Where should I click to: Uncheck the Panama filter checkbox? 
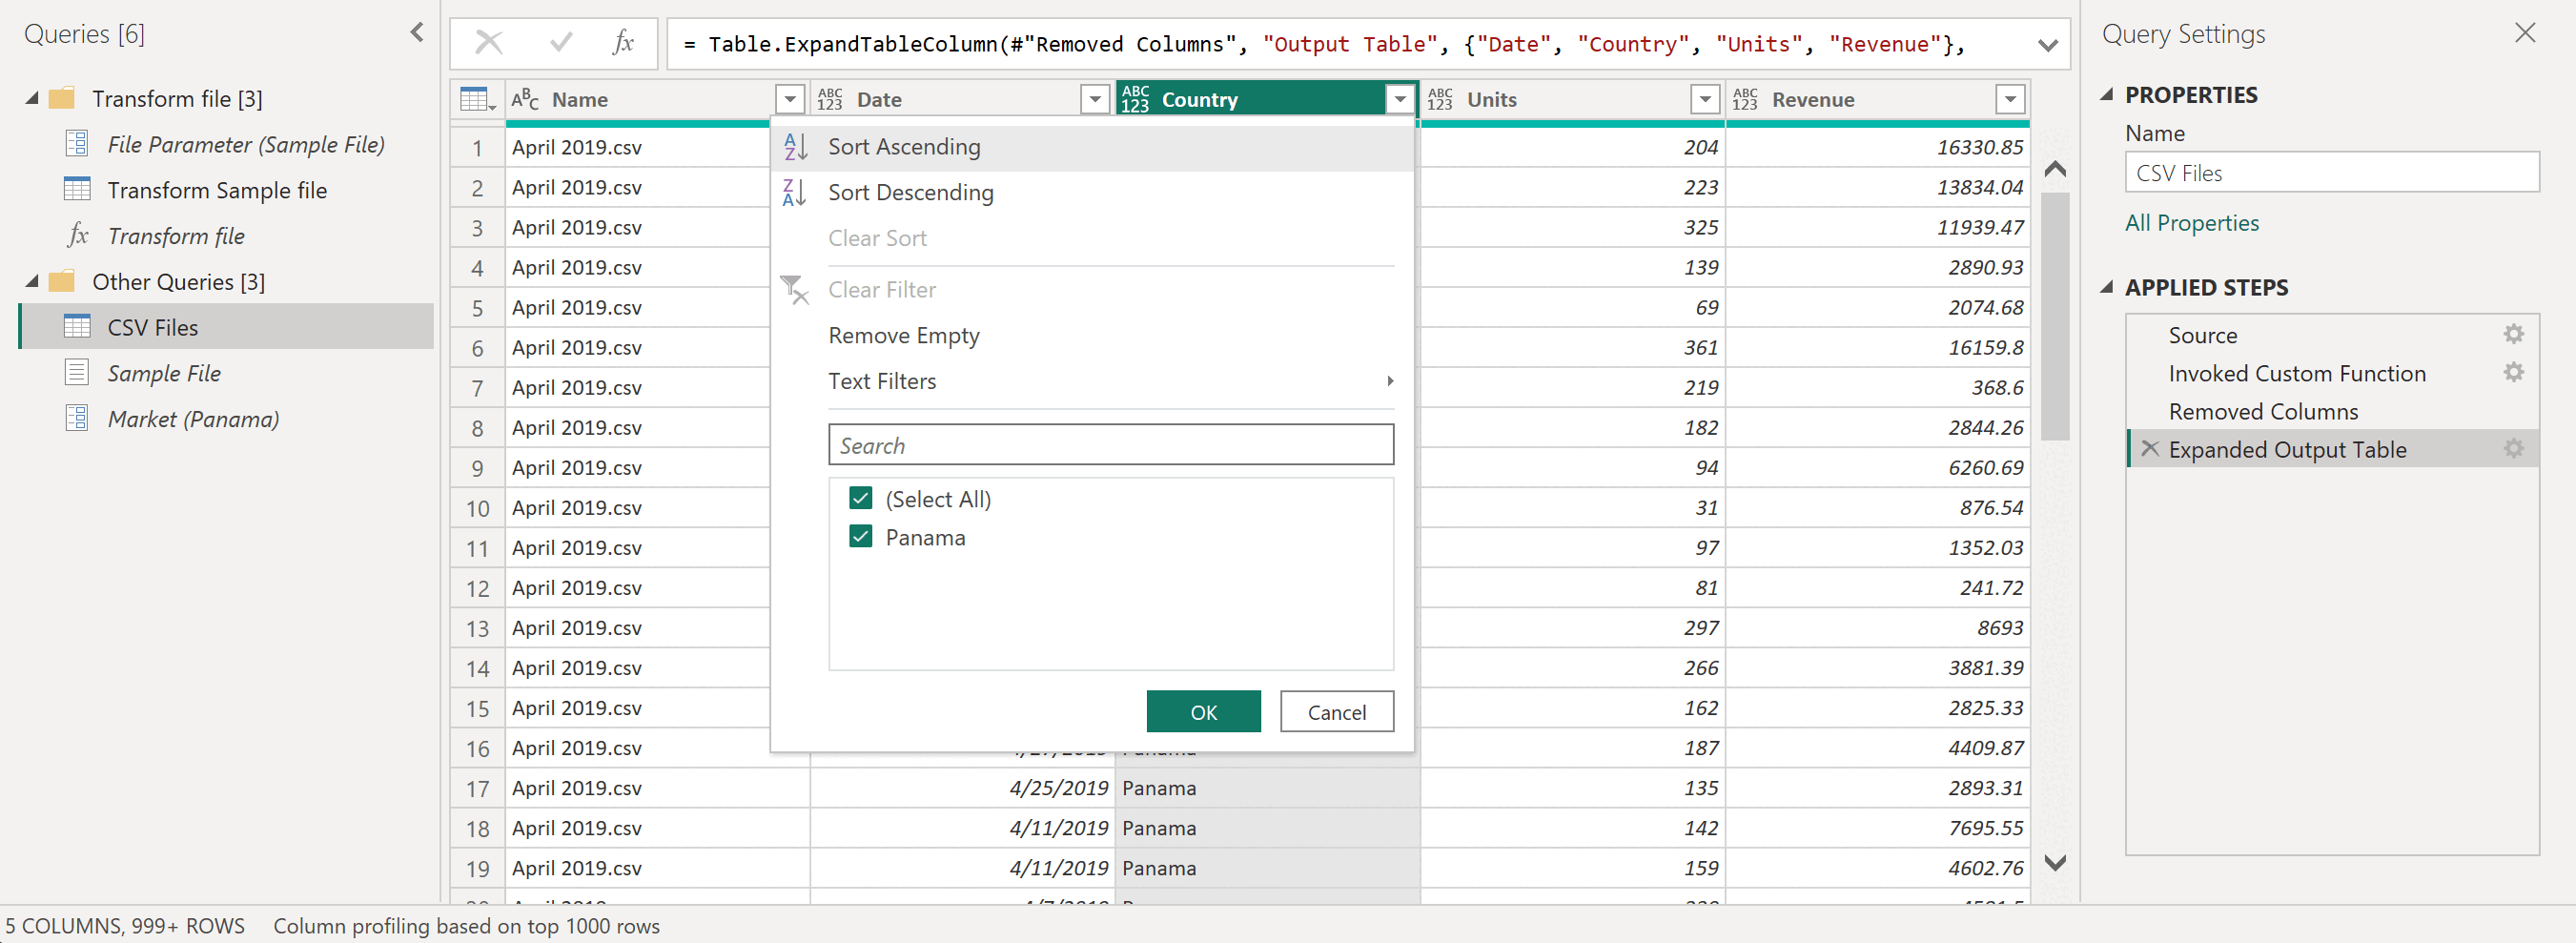(x=860, y=536)
